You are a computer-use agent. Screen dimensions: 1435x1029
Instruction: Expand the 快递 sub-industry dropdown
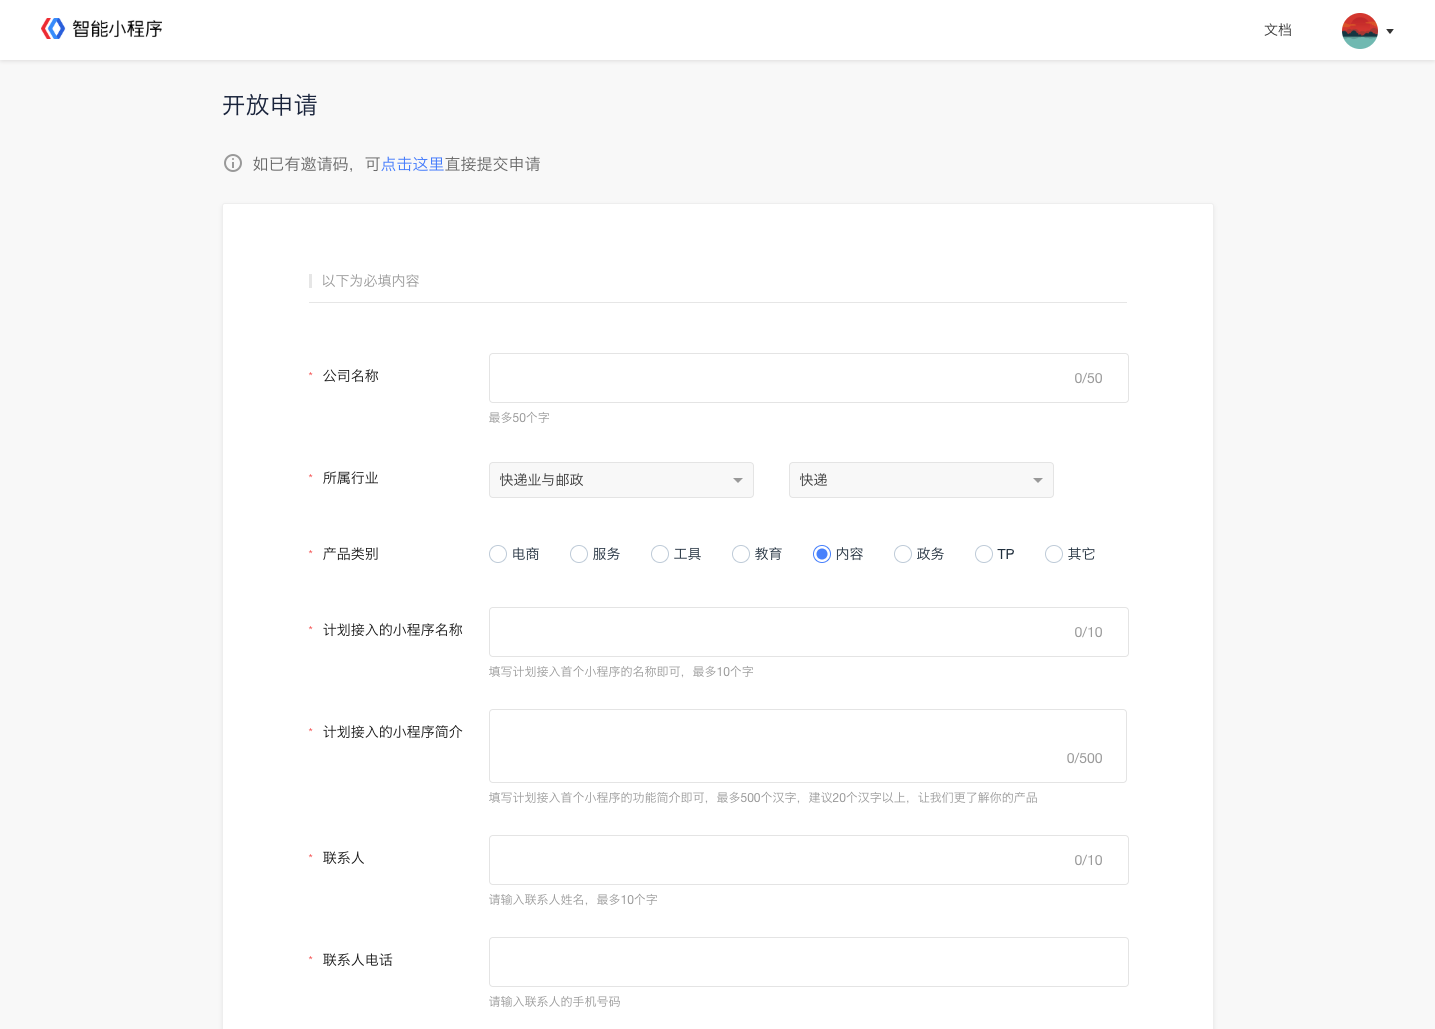920,480
